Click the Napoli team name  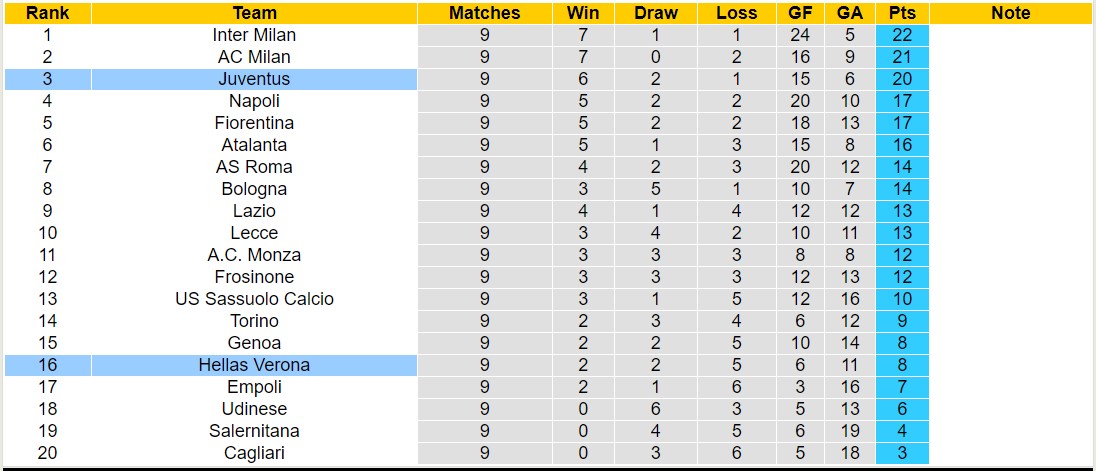tap(254, 101)
